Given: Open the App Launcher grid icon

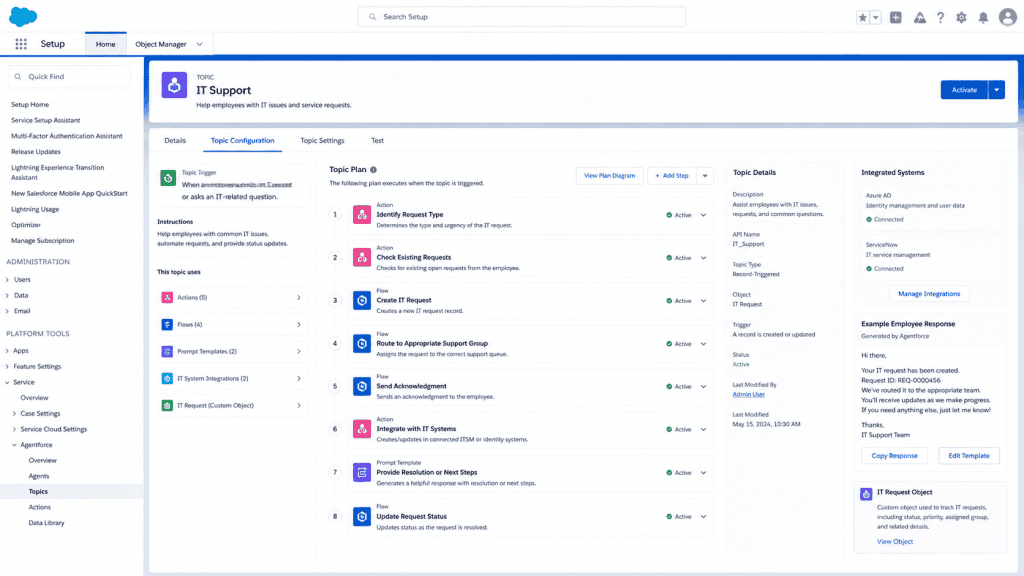Looking at the screenshot, I should [21, 44].
